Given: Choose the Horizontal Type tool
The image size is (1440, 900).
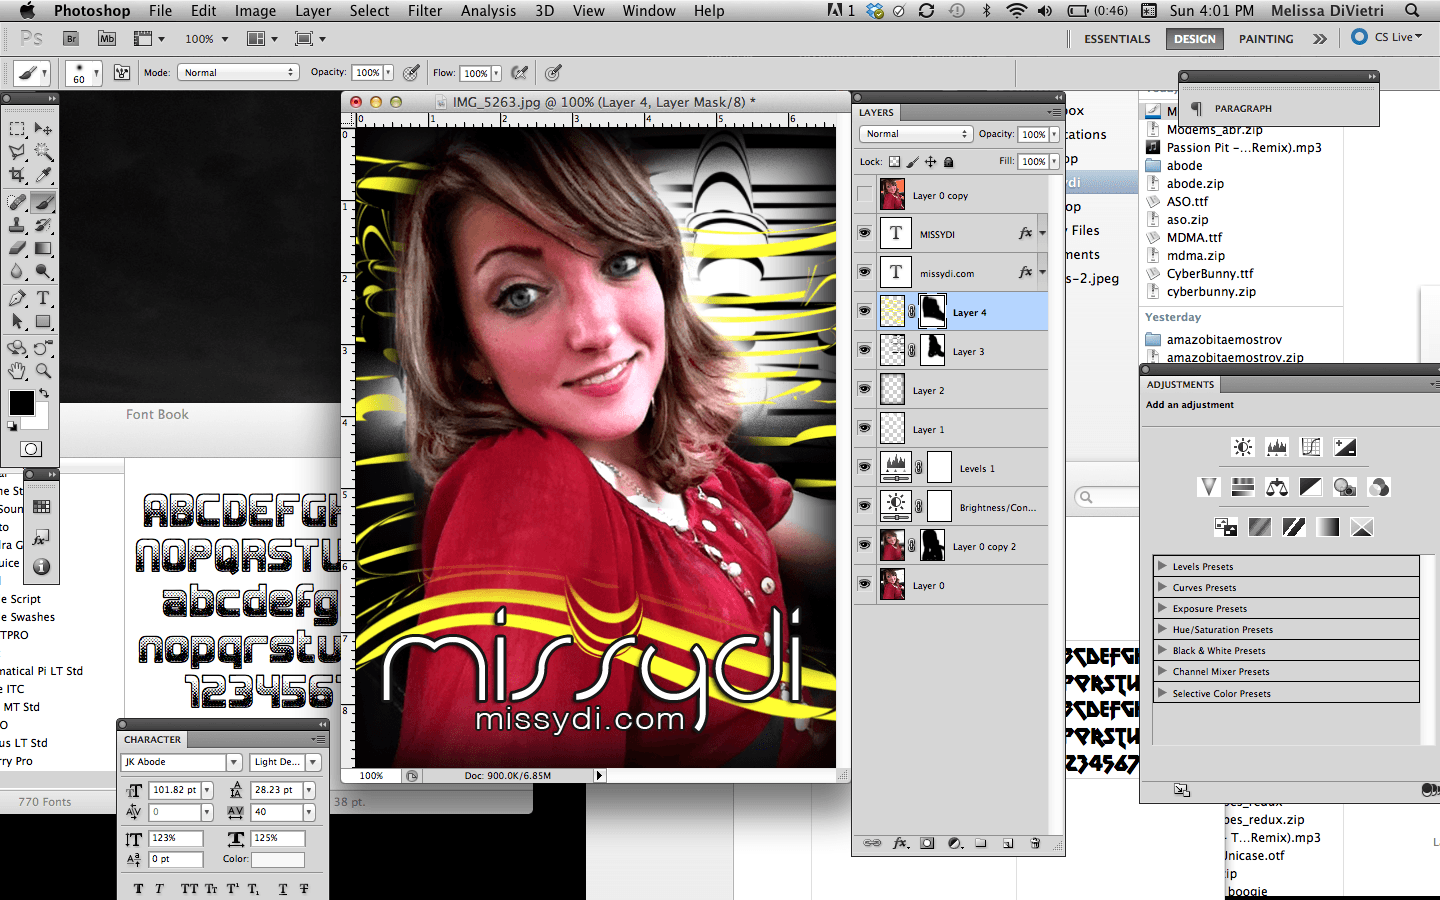Looking at the screenshot, I should tap(43, 298).
